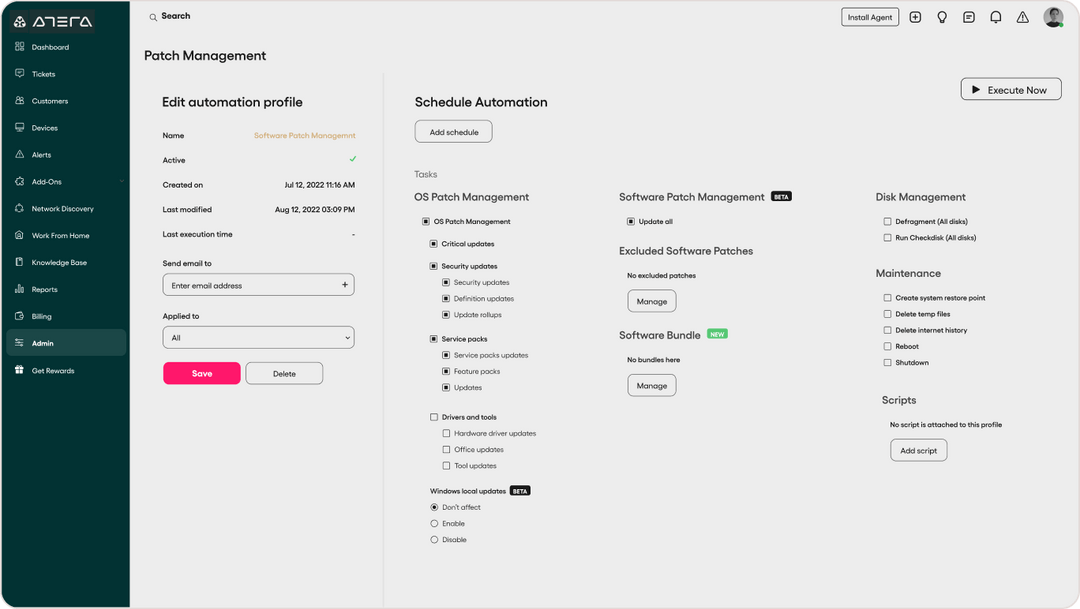Click the Enter email address input field
1080x609 pixels.
pyautogui.click(x=248, y=284)
